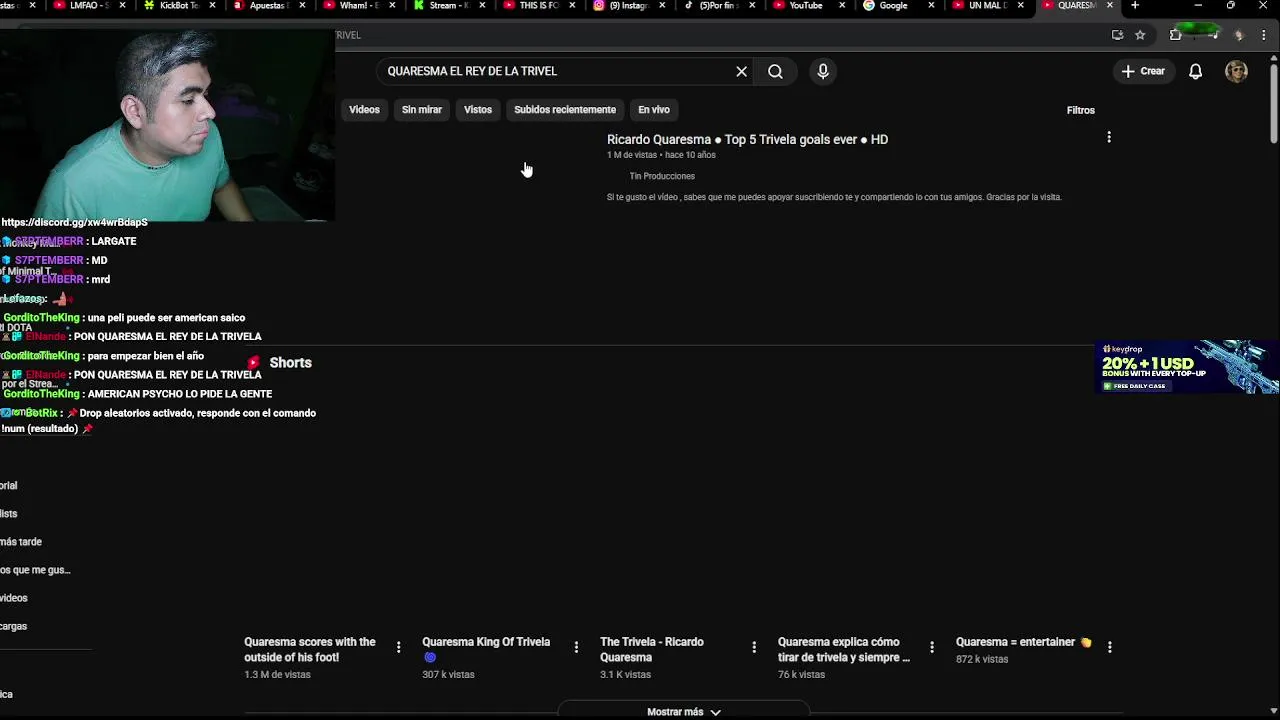Click the magnifier search button
The height and width of the screenshot is (720, 1280).
click(x=775, y=71)
